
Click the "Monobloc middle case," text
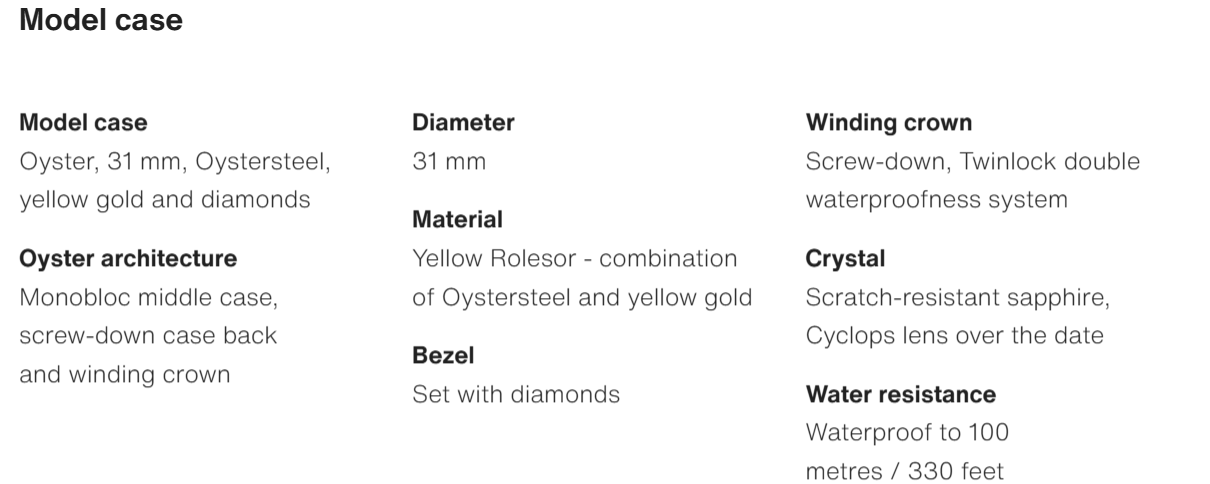pos(148,297)
